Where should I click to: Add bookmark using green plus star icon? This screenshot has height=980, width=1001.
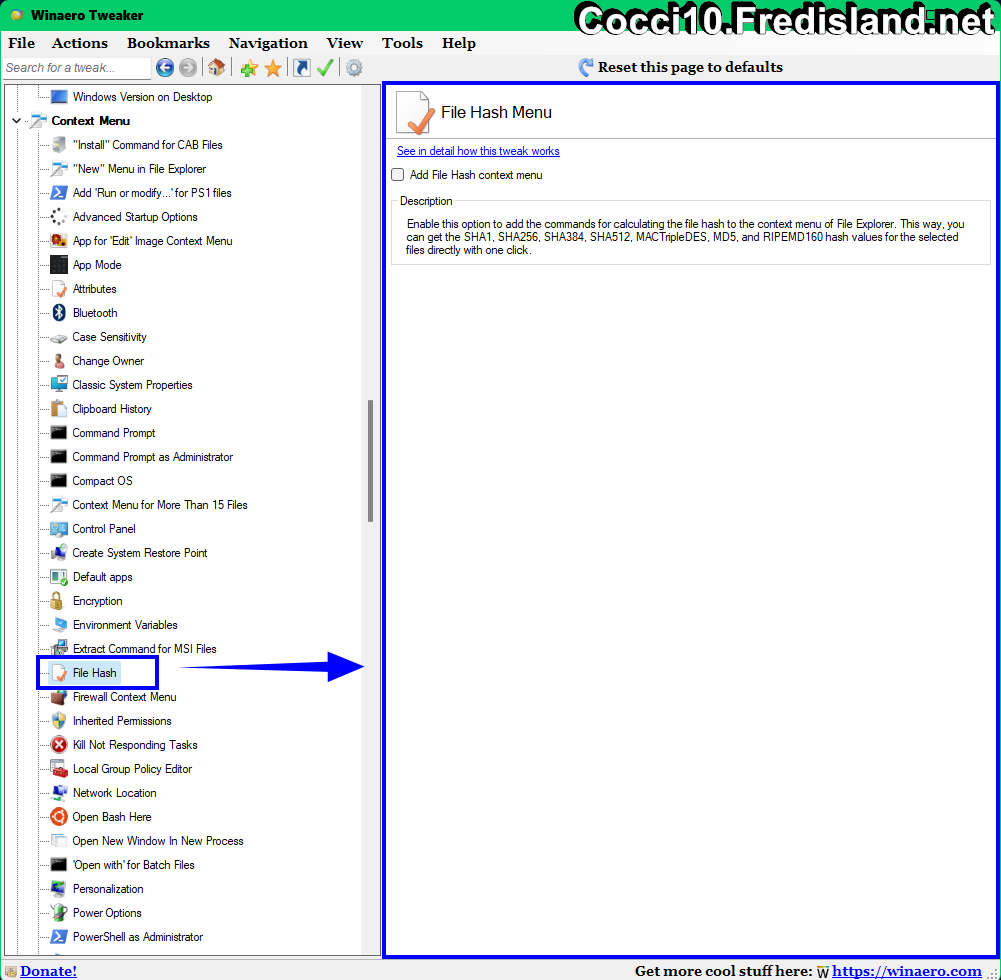tap(249, 68)
